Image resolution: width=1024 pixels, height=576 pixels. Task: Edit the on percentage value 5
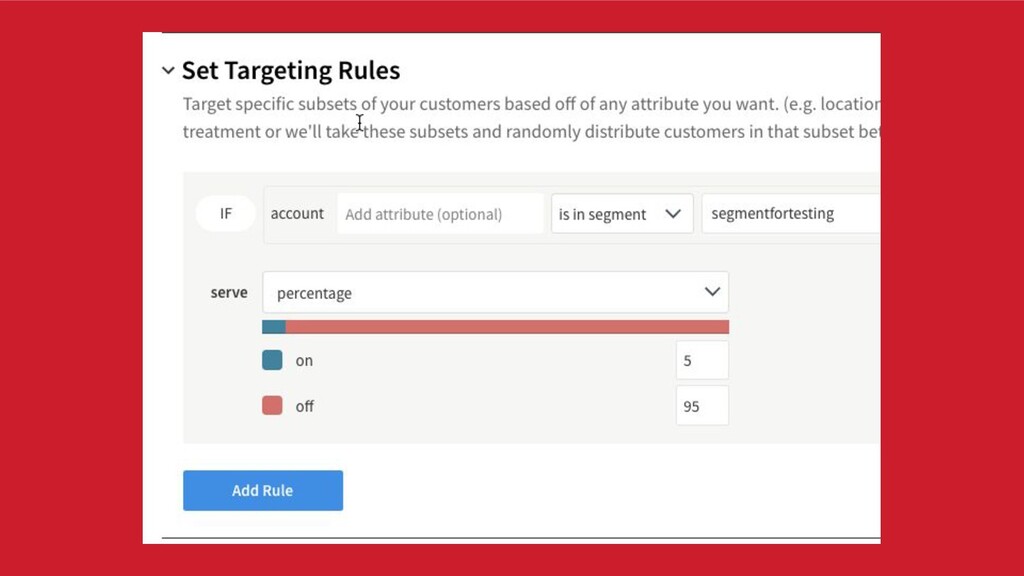(702, 360)
